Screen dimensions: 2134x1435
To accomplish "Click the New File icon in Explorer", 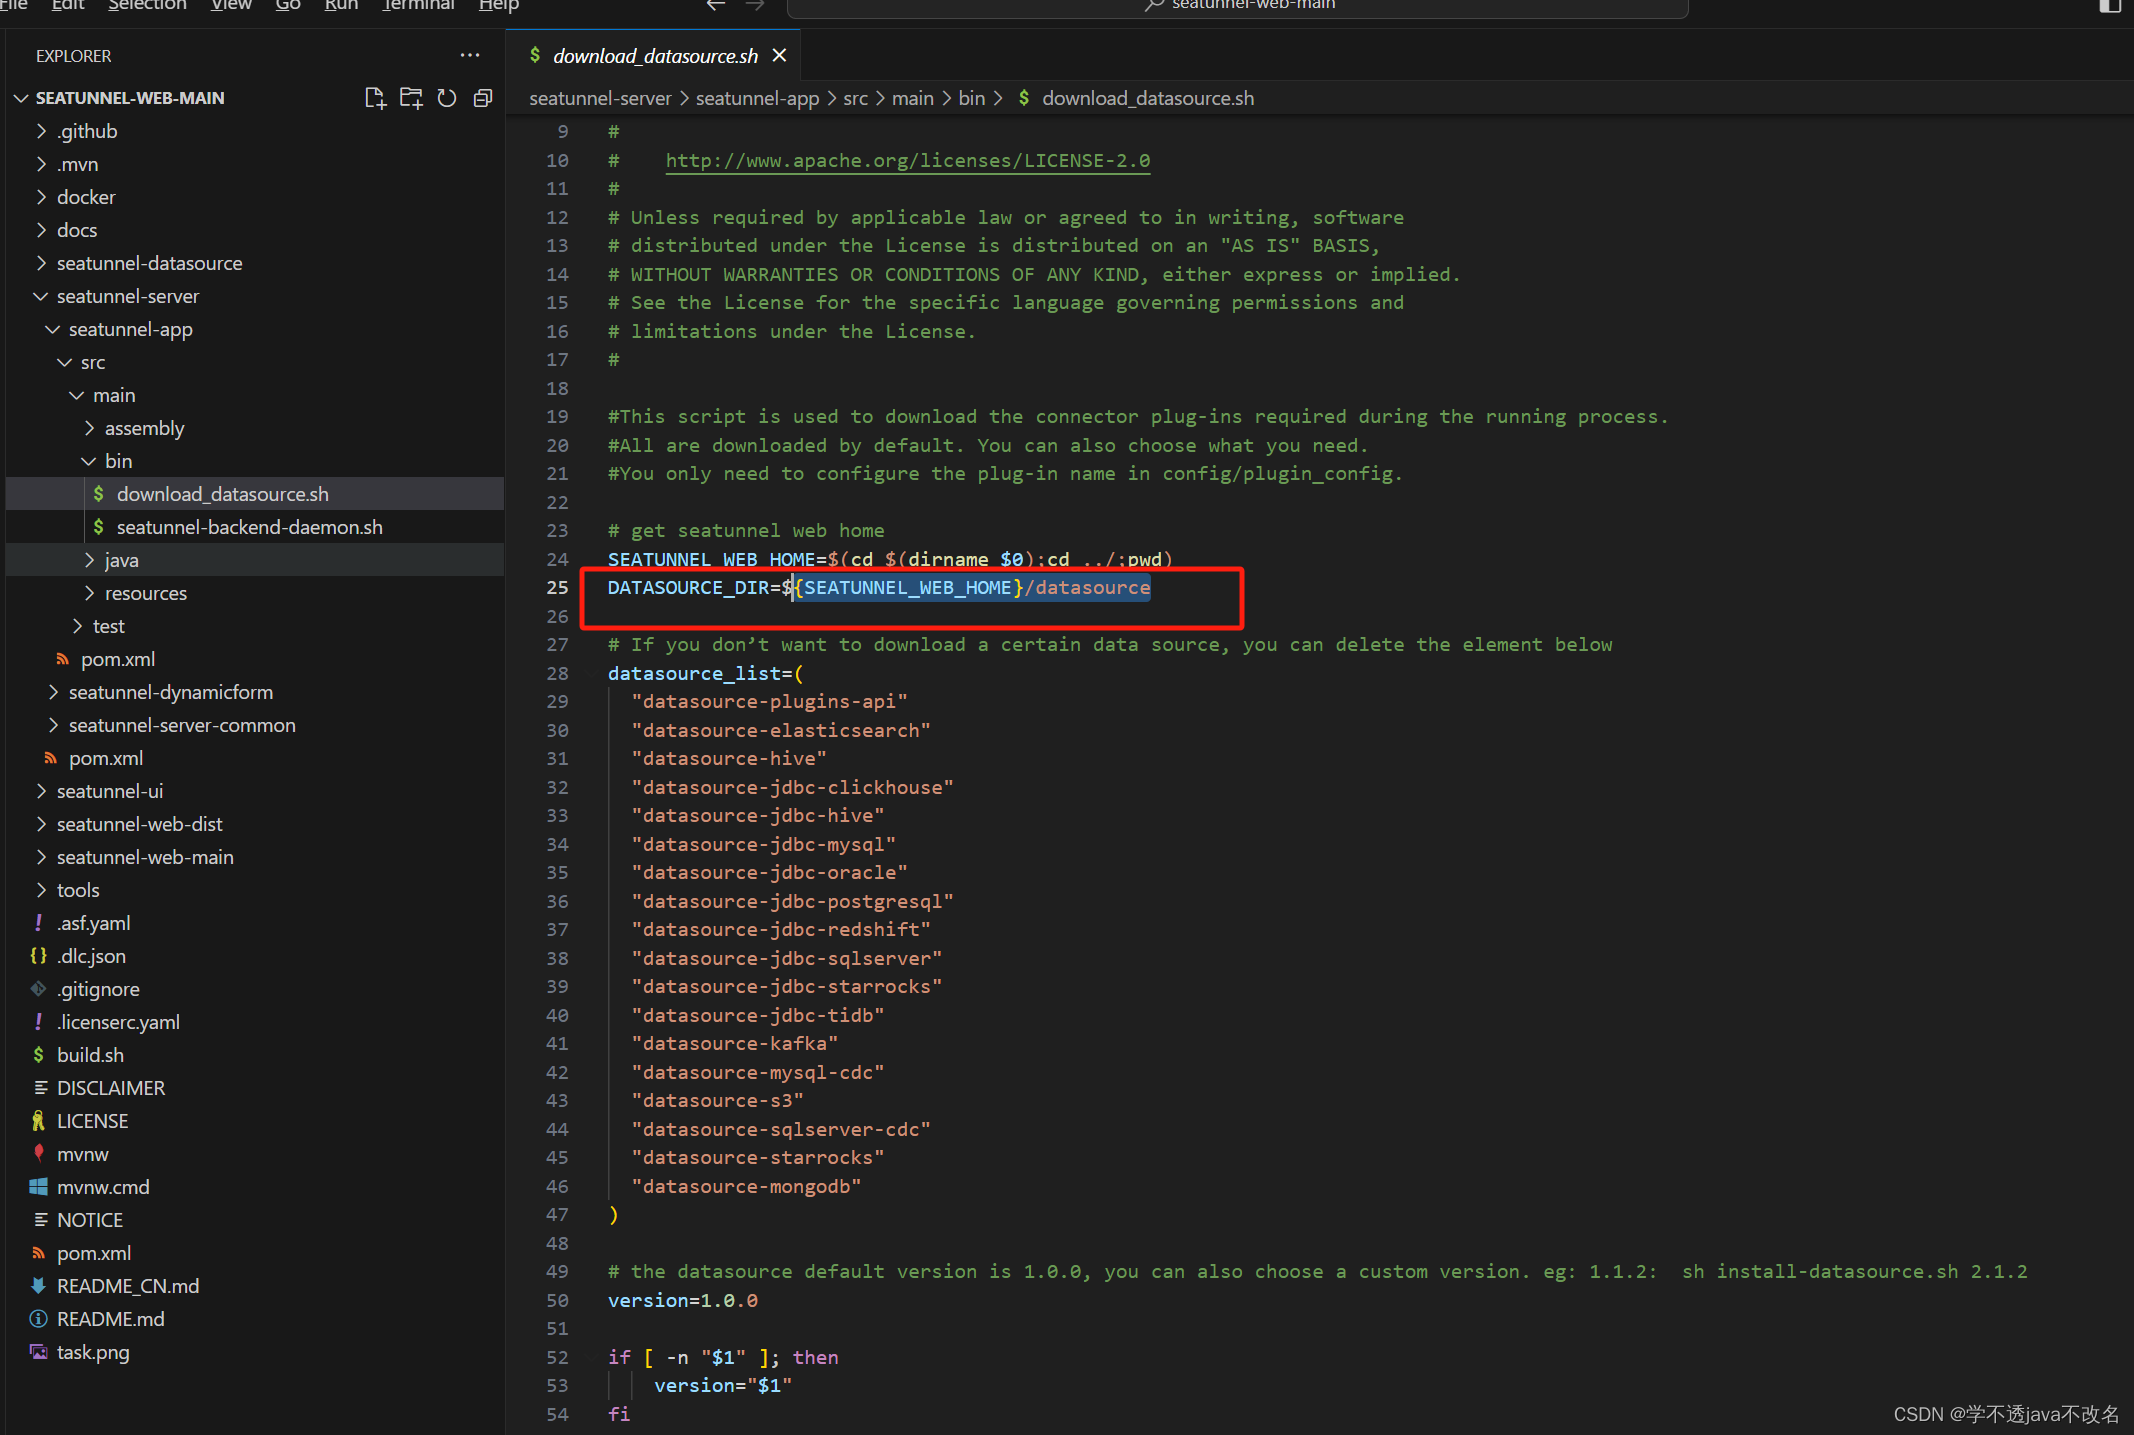I will [x=375, y=98].
